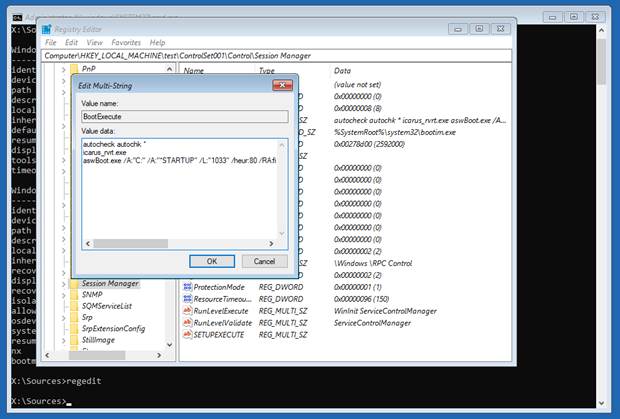
Task: Click the '0x00278d00 (2592000)' data cell
Action: point(369,144)
